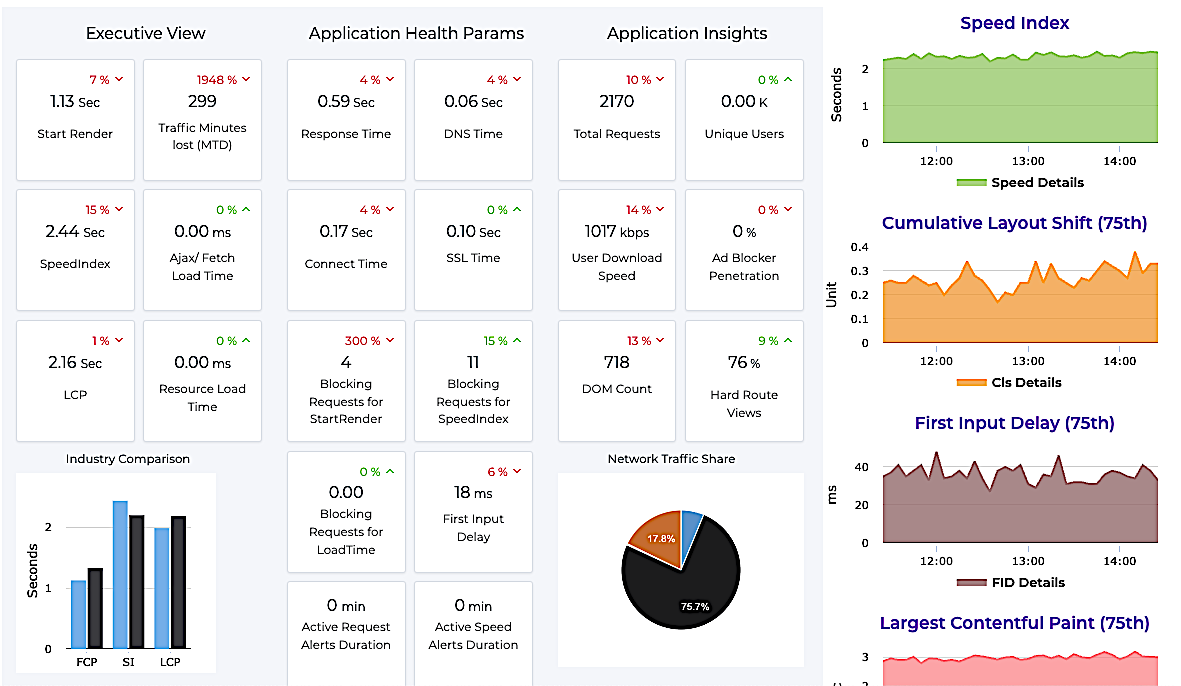Click the Cumulative Layout Shift chart title

point(1014,223)
